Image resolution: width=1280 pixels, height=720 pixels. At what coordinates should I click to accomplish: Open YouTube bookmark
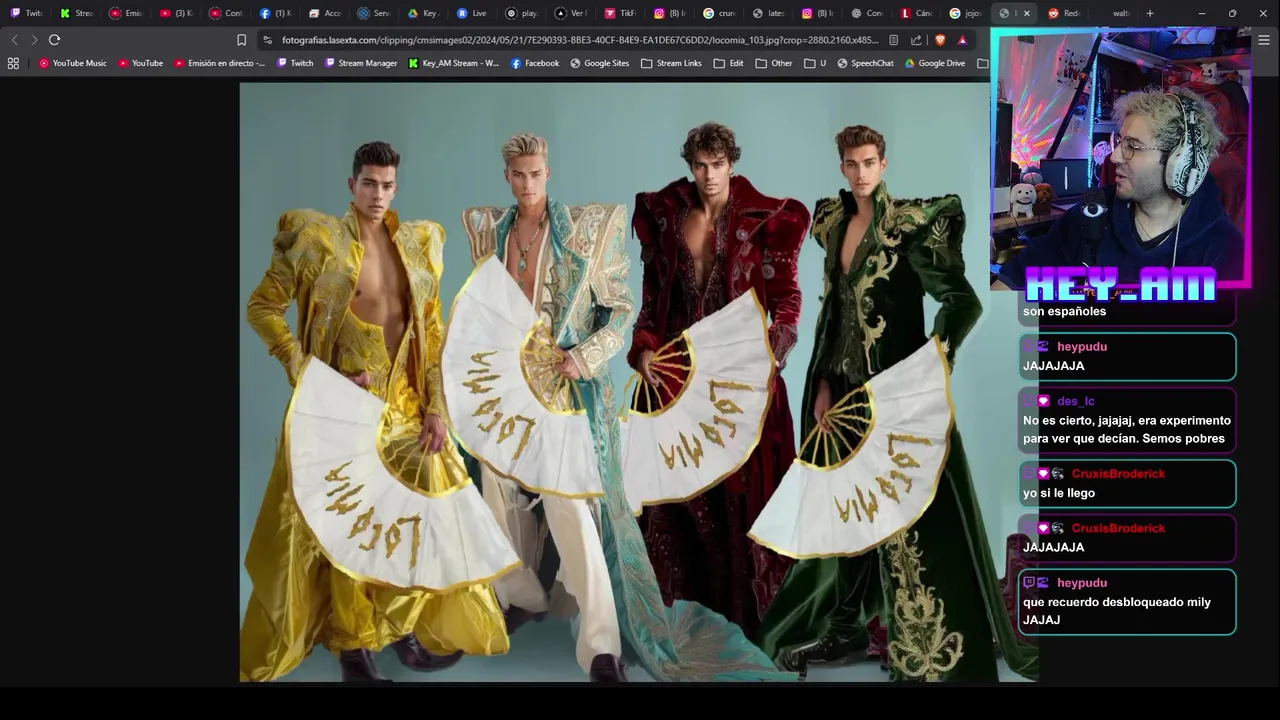[141, 63]
